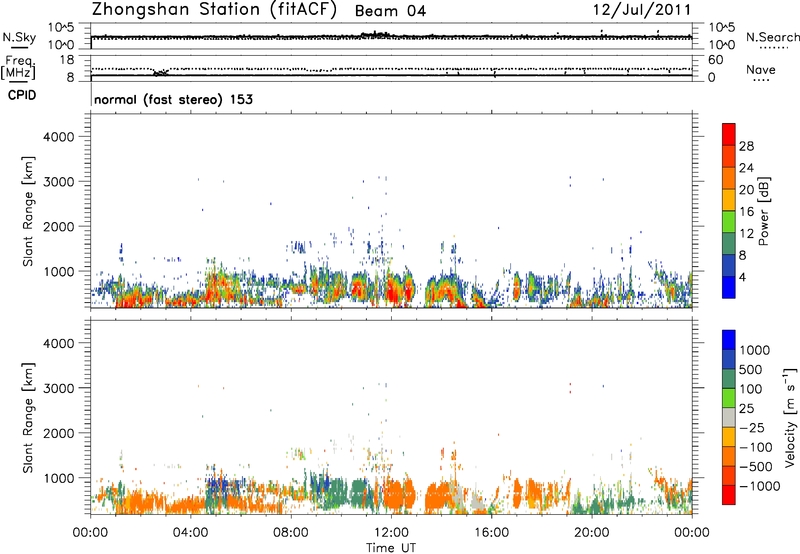Screen dimensions: 800x554
Task: Click the 1000 value on velocity scale
Action: click(755, 350)
